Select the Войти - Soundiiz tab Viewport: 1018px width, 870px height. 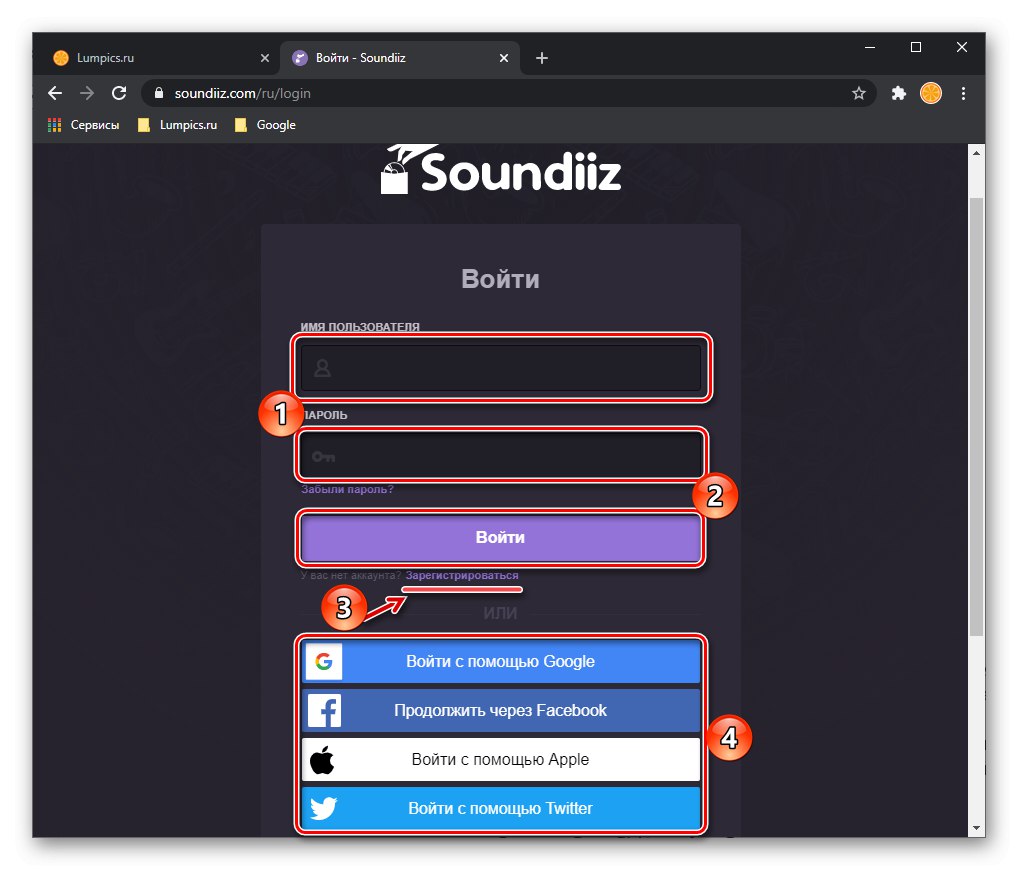coord(401,58)
